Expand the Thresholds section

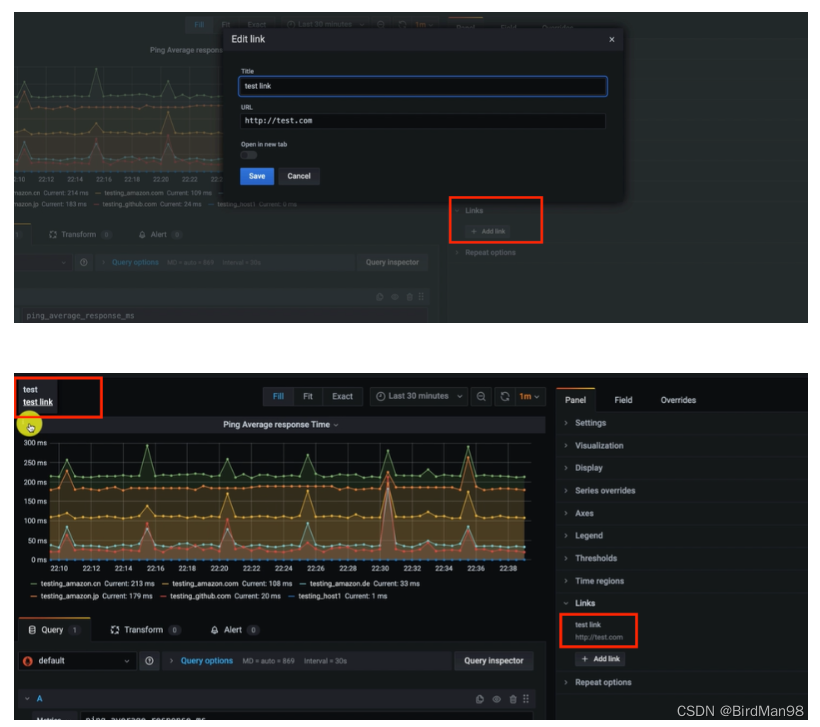(x=596, y=558)
